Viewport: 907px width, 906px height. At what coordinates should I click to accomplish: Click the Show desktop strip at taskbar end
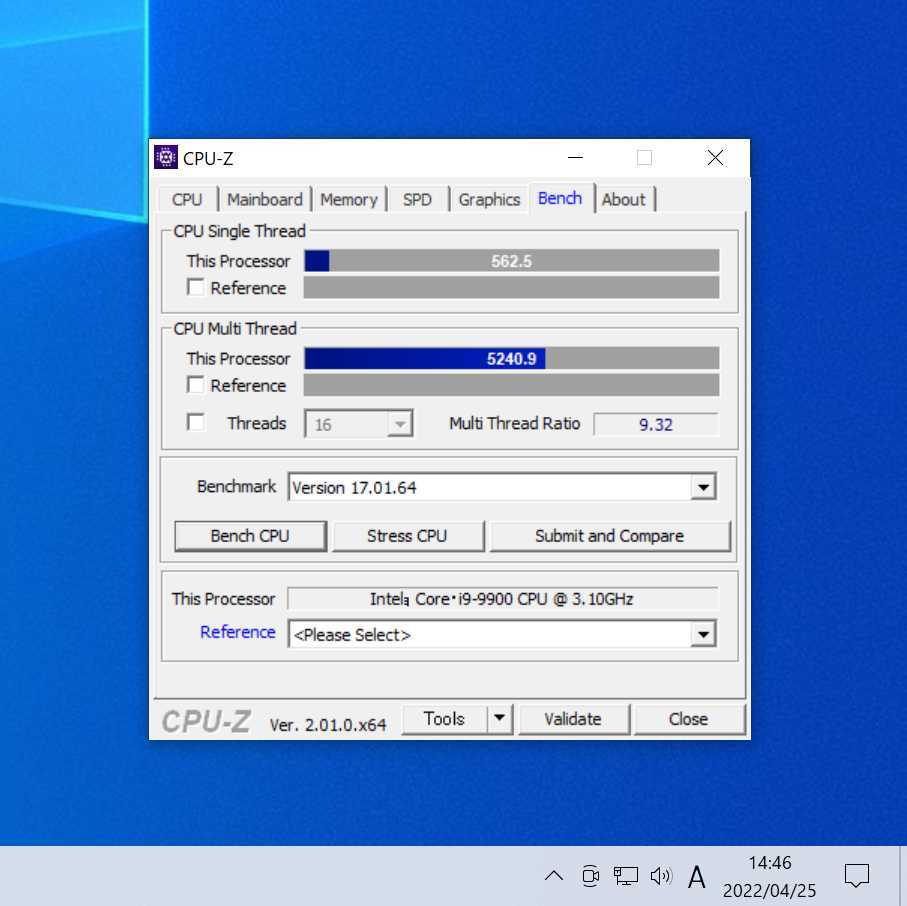(x=903, y=876)
